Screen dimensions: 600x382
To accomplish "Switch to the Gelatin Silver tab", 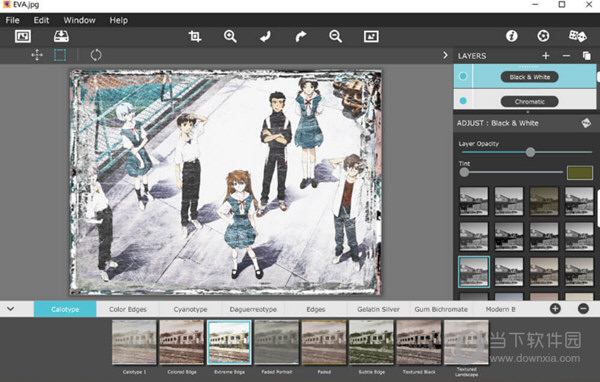I will pos(378,309).
